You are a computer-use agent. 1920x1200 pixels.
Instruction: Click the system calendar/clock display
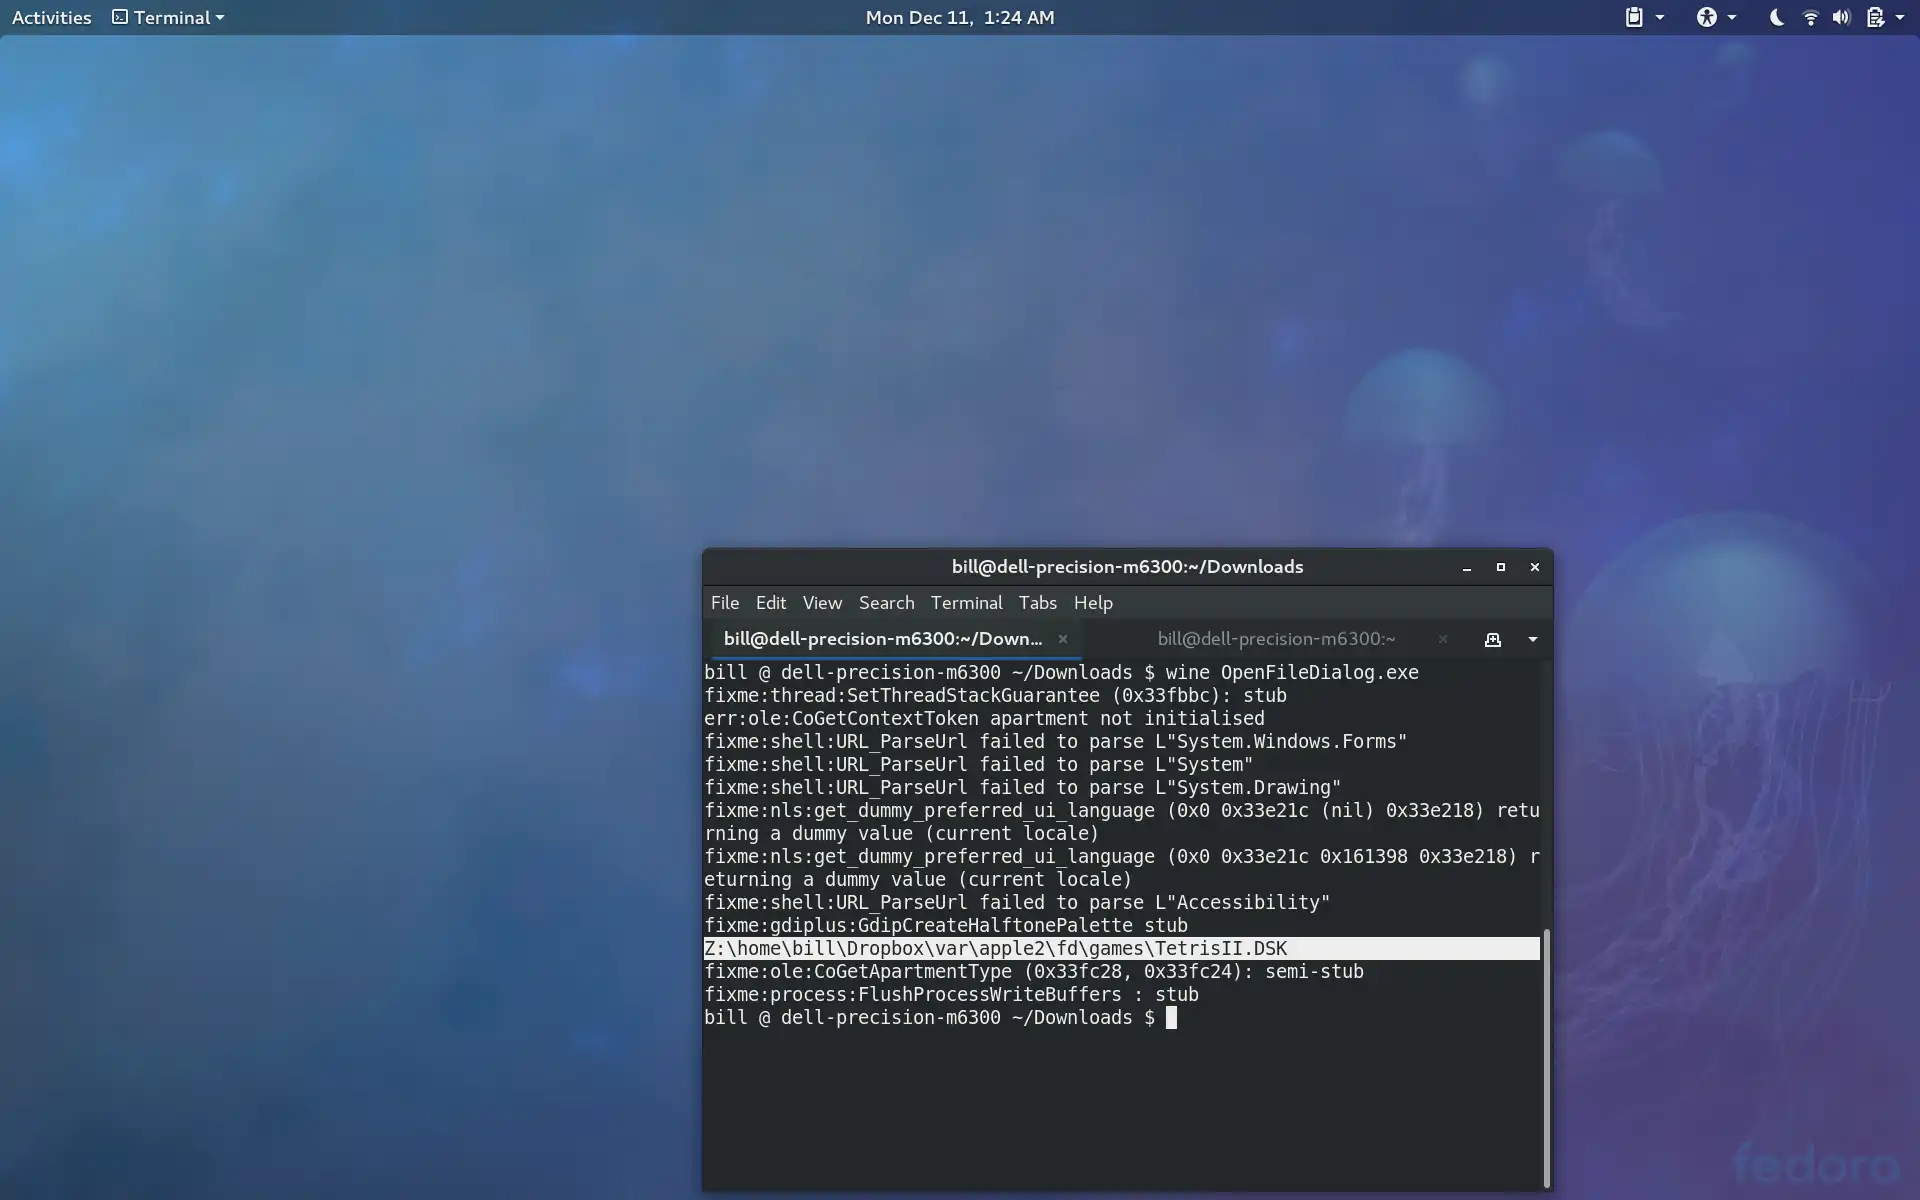tap(959, 17)
